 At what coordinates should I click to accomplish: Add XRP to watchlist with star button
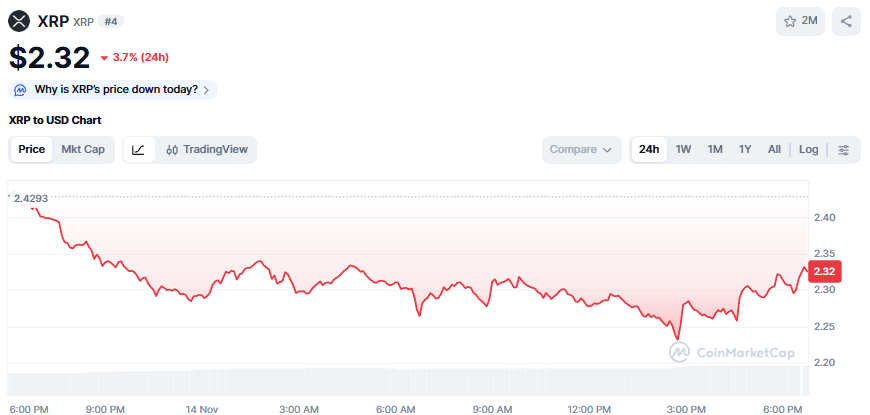(800, 21)
